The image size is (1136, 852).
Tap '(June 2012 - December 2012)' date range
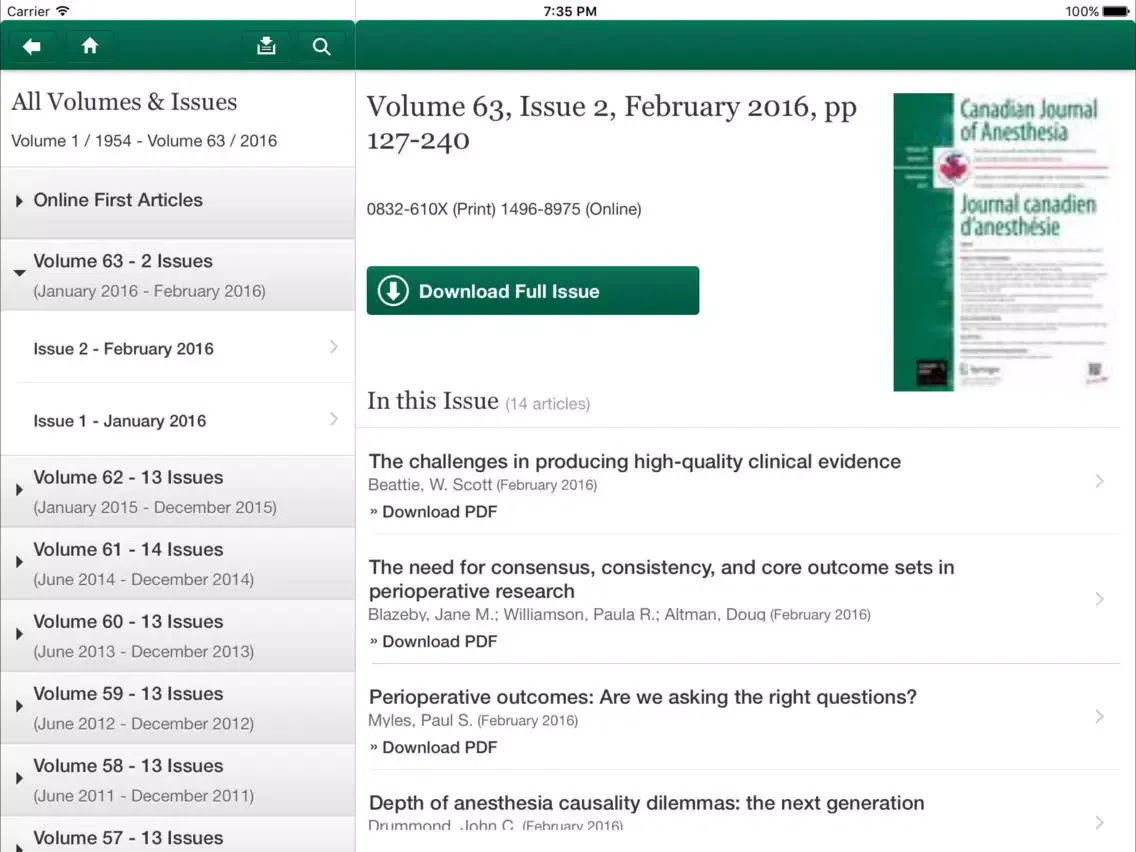[x=143, y=724]
